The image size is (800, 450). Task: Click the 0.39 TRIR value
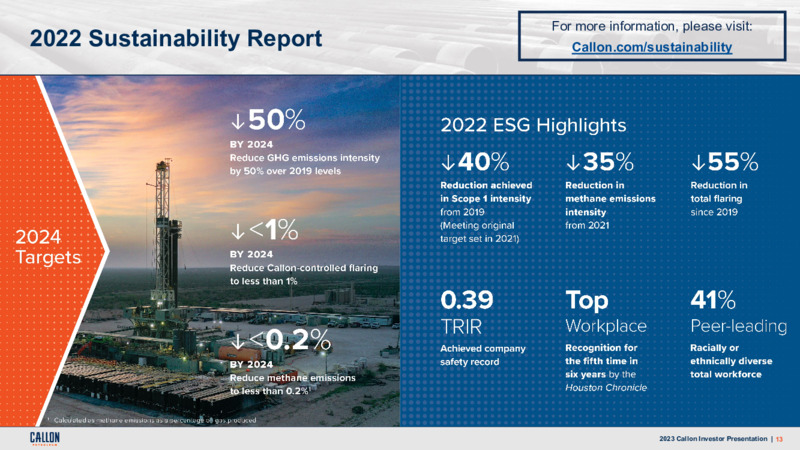click(x=467, y=300)
